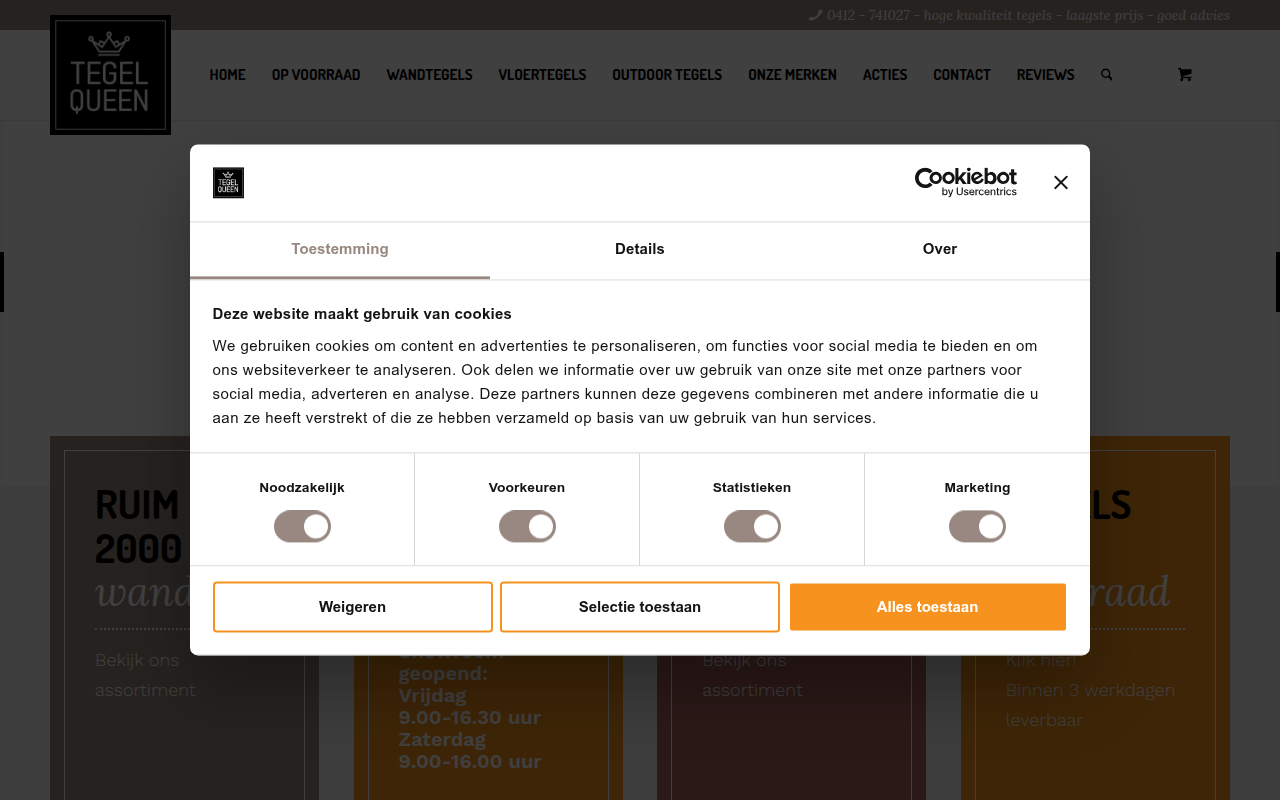
Task: Open the Over tab
Action: tap(940, 249)
